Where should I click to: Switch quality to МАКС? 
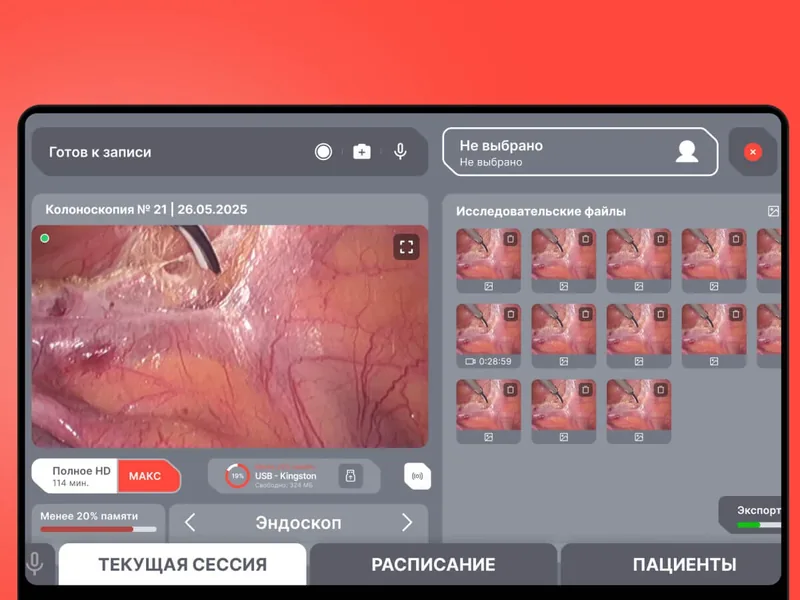(x=148, y=476)
